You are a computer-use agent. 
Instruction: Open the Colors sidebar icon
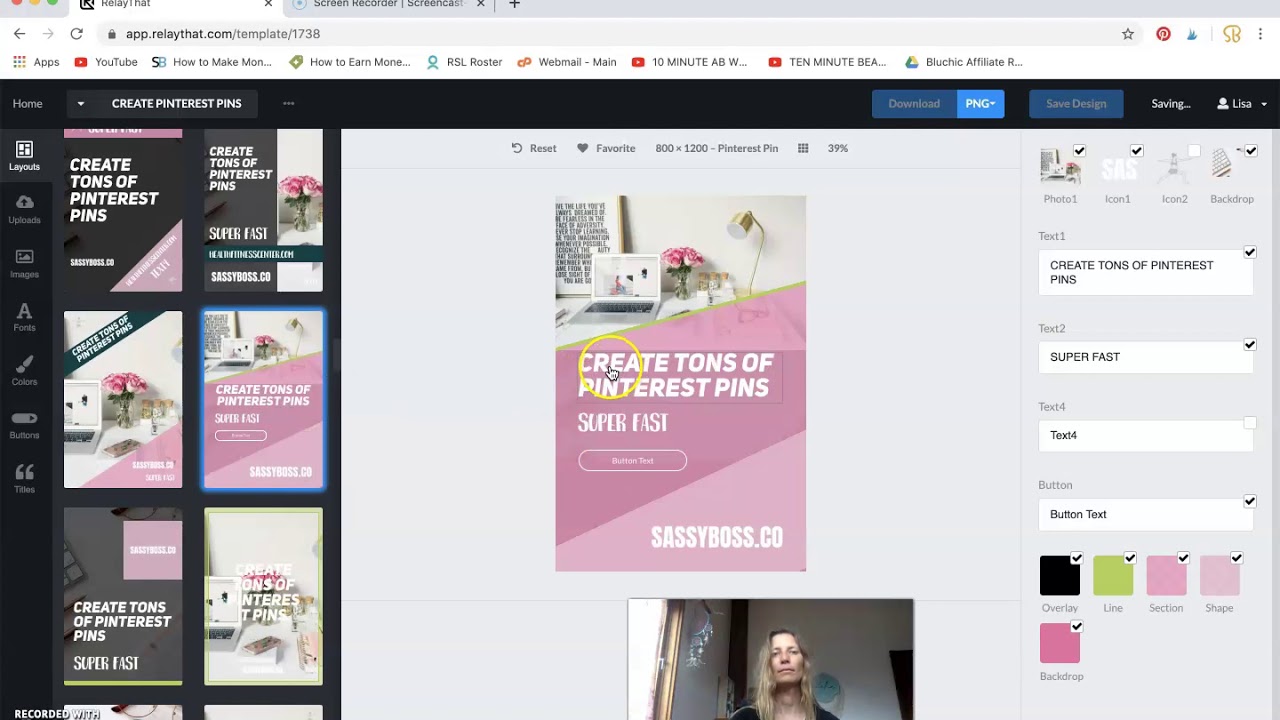click(x=24, y=371)
